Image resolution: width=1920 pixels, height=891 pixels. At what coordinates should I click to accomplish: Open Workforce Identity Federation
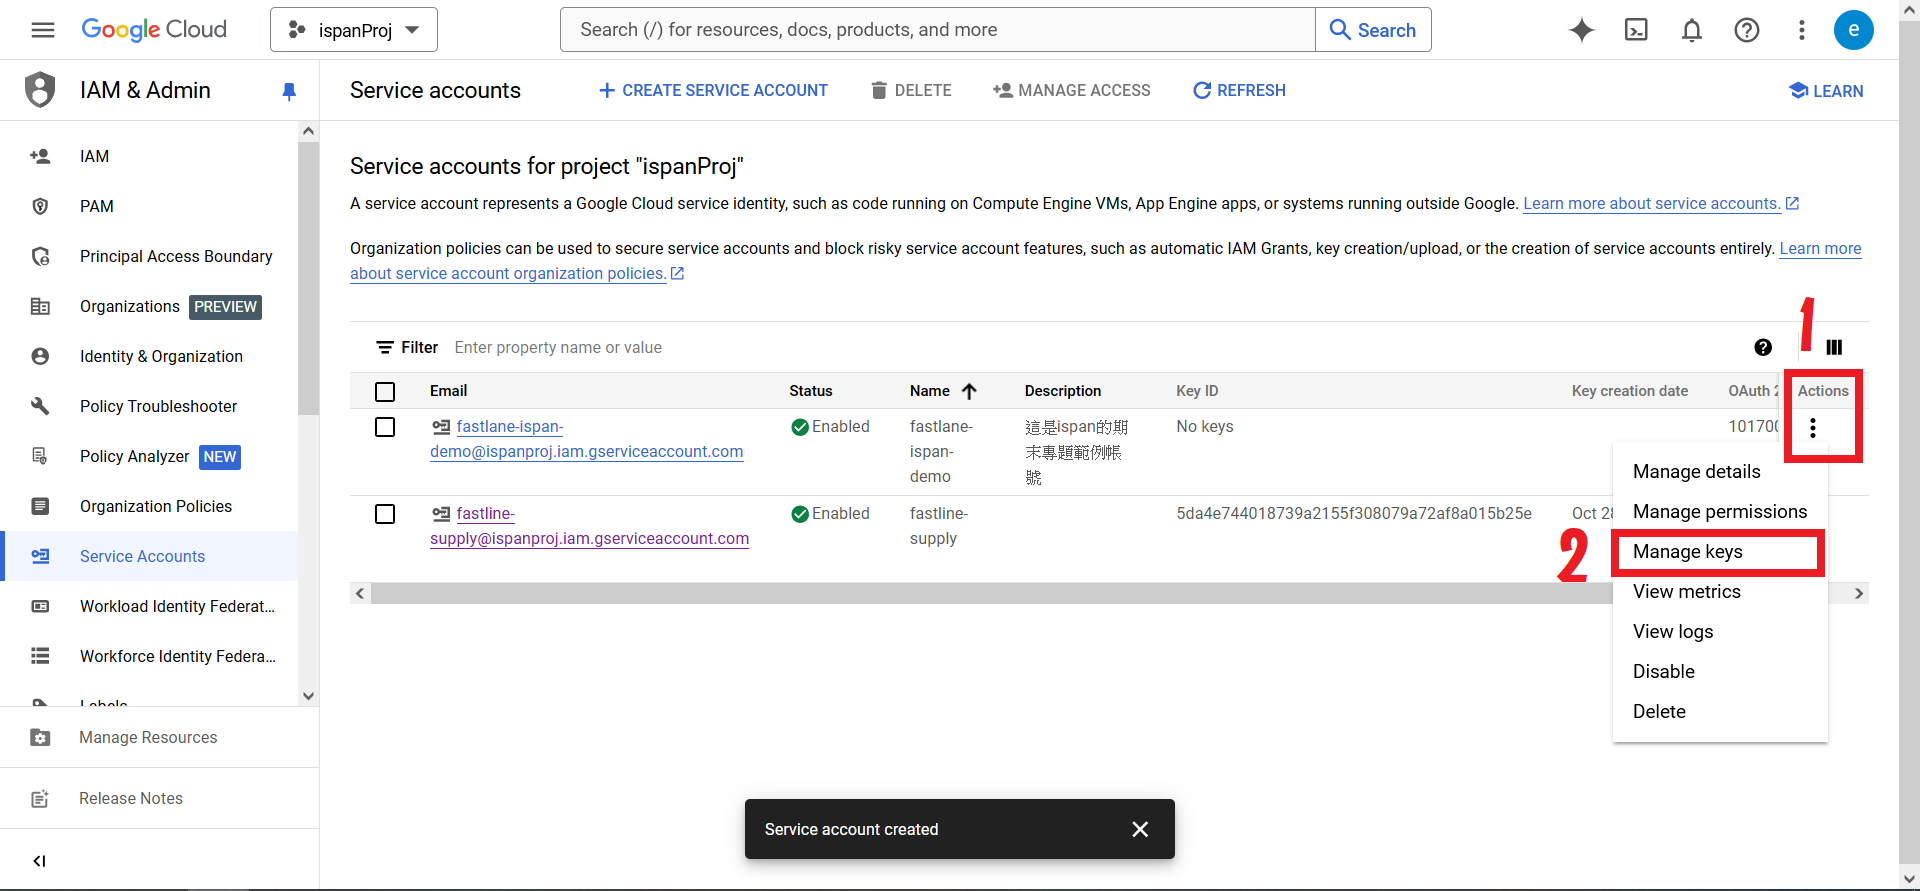149,656
